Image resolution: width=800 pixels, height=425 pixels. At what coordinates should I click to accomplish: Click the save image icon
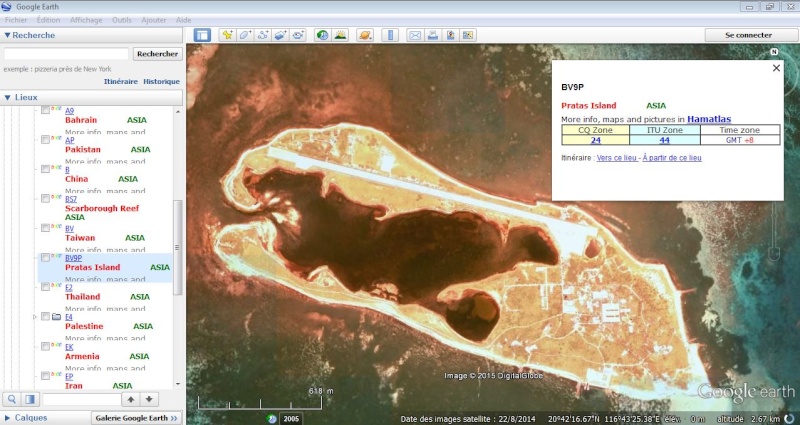point(451,35)
